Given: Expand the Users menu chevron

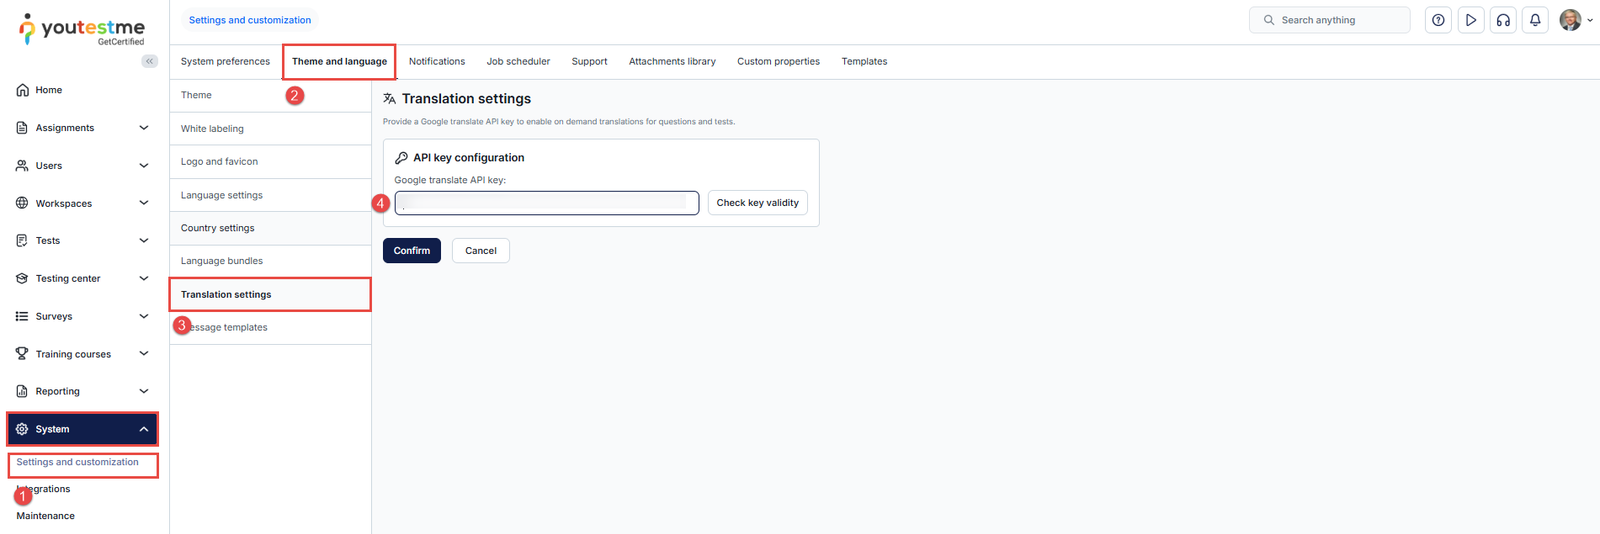Looking at the screenshot, I should [143, 166].
